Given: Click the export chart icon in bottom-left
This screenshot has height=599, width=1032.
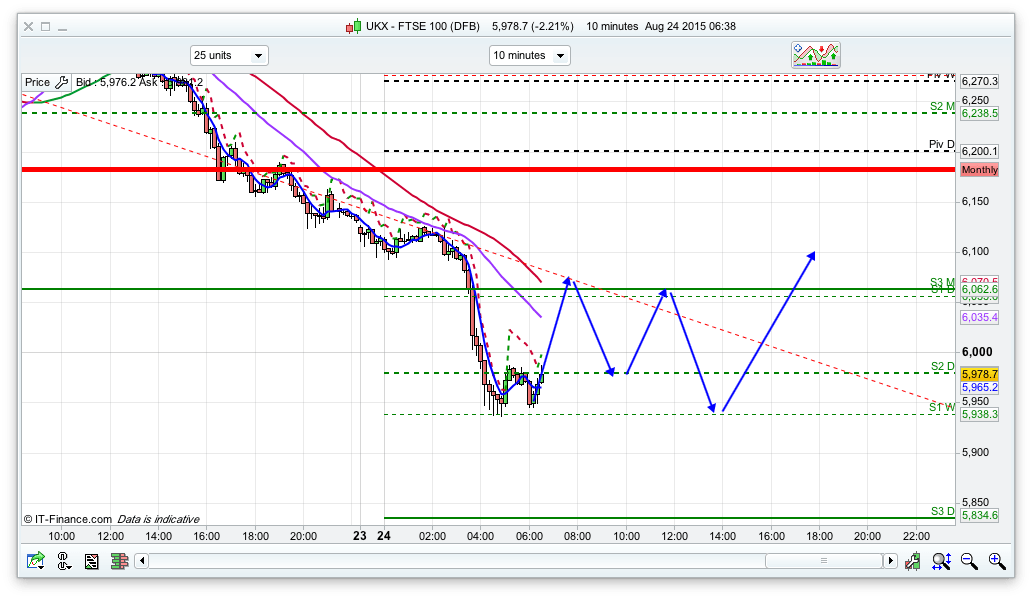Looking at the screenshot, I should point(36,562).
